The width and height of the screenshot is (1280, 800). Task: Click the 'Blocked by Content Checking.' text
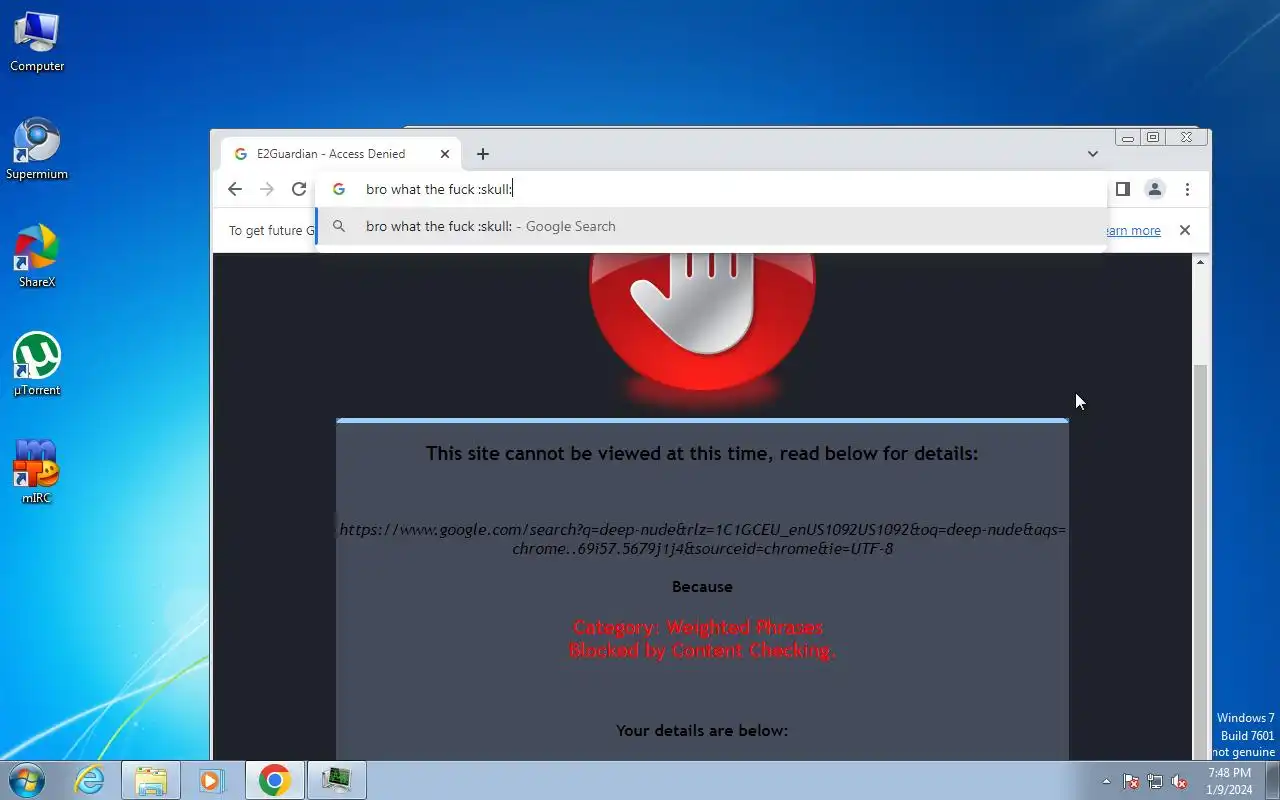click(x=702, y=650)
